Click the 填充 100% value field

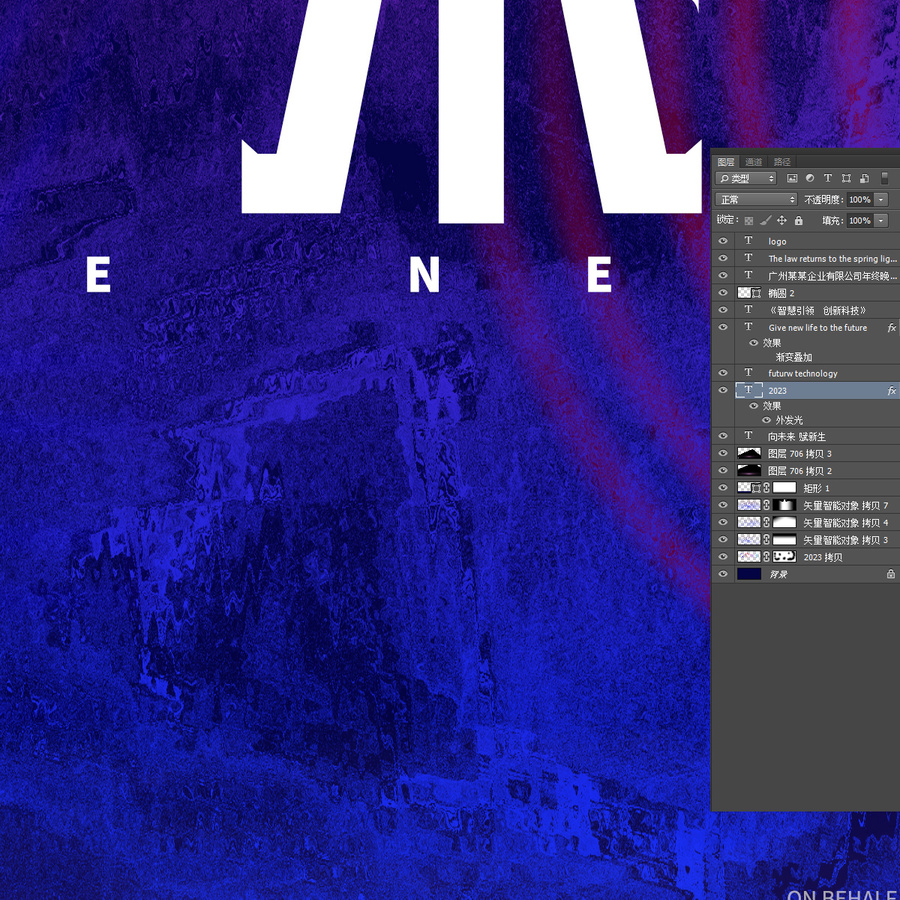[860, 220]
